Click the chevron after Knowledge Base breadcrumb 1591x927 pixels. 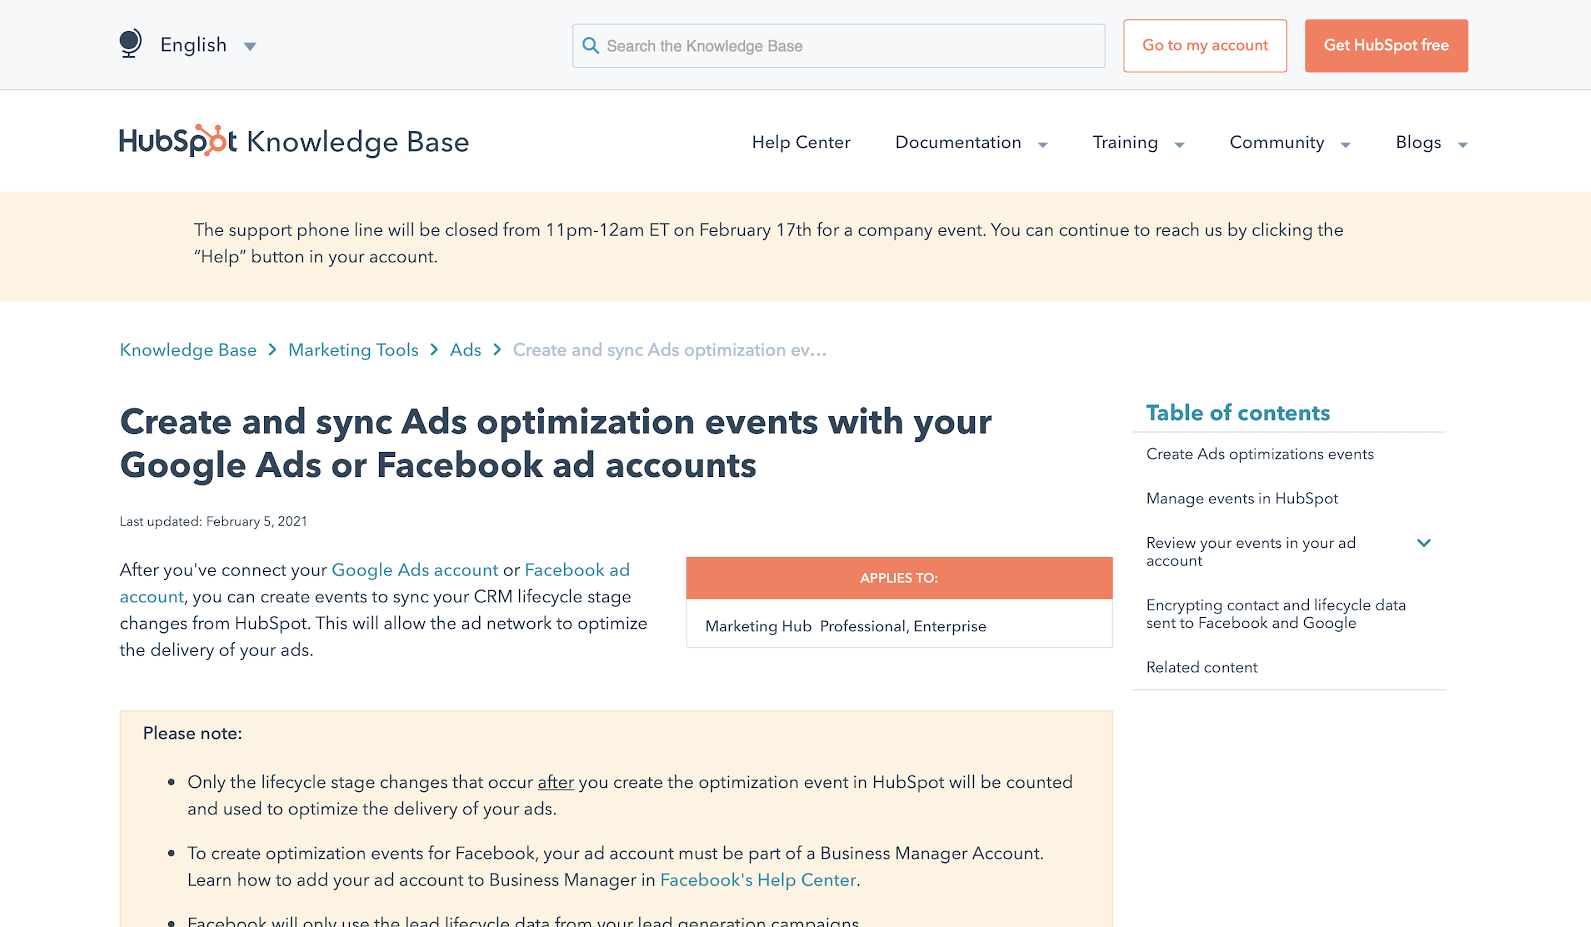[272, 350]
